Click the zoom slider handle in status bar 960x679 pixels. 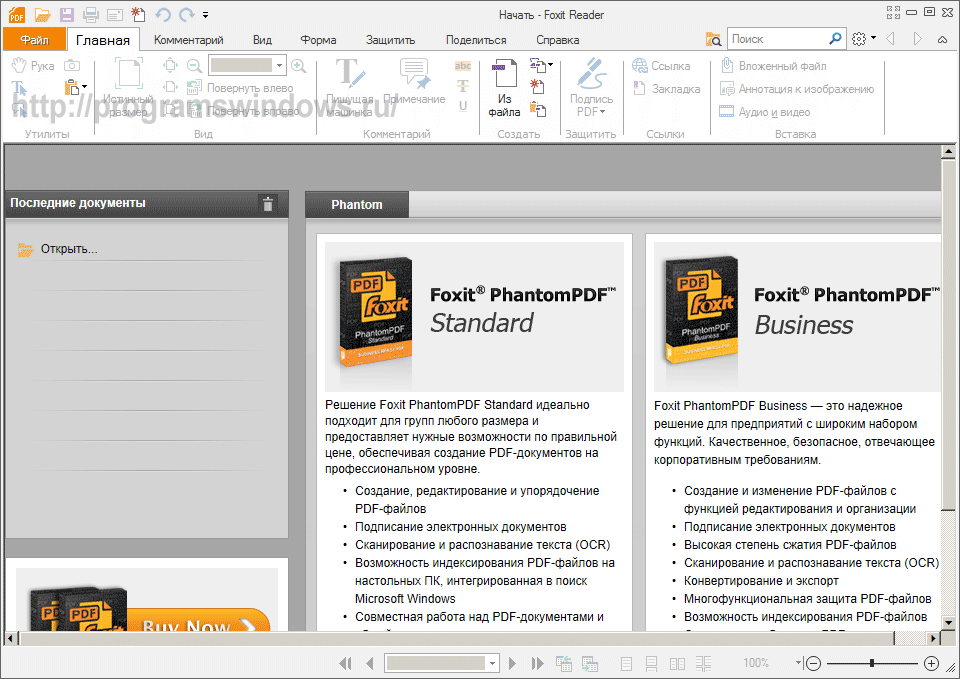tap(871, 663)
